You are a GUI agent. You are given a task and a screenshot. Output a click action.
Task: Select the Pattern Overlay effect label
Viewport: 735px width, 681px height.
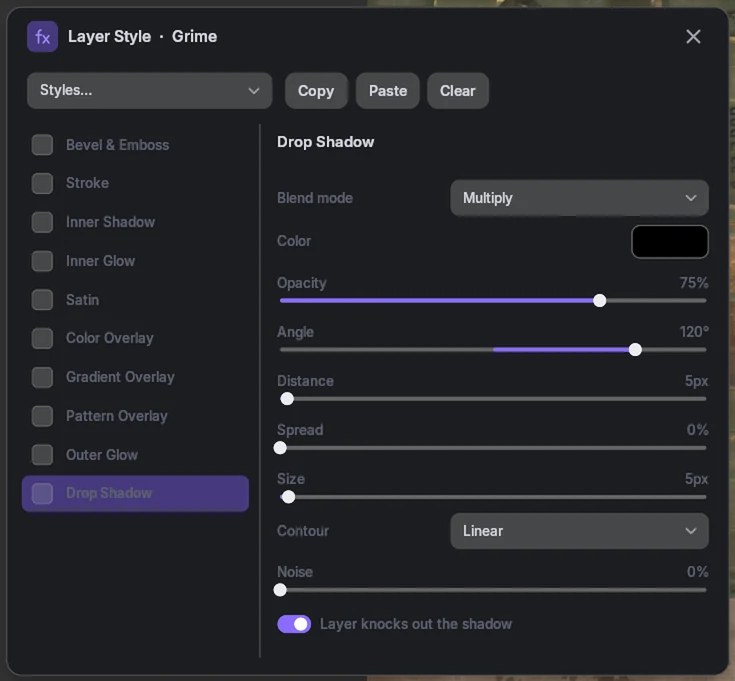tap(117, 416)
